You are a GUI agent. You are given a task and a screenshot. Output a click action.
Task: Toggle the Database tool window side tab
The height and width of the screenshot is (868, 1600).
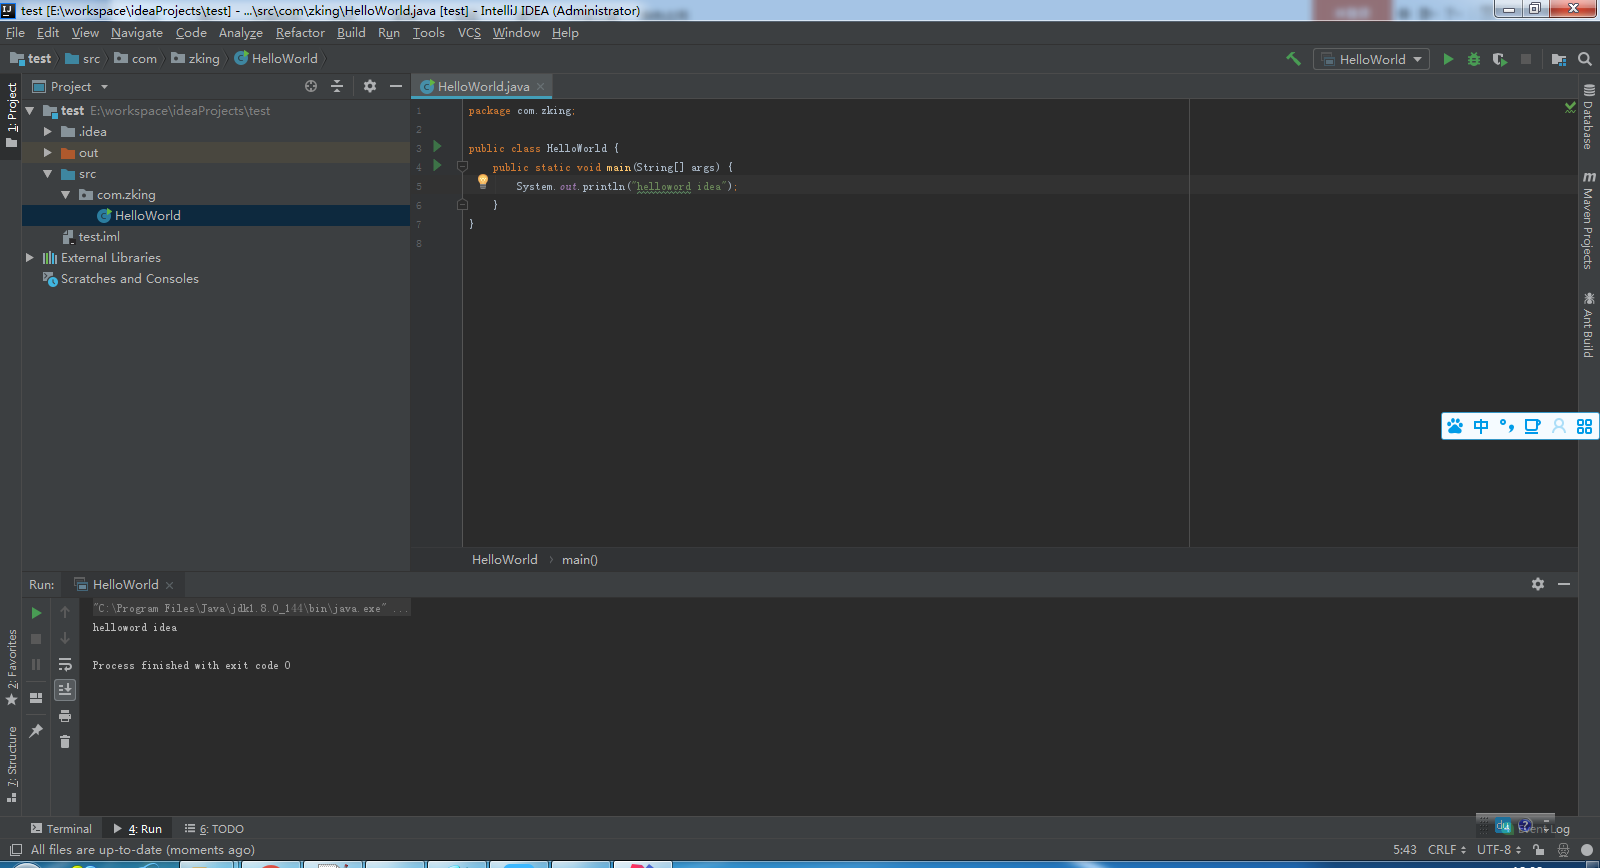pyautogui.click(x=1588, y=117)
